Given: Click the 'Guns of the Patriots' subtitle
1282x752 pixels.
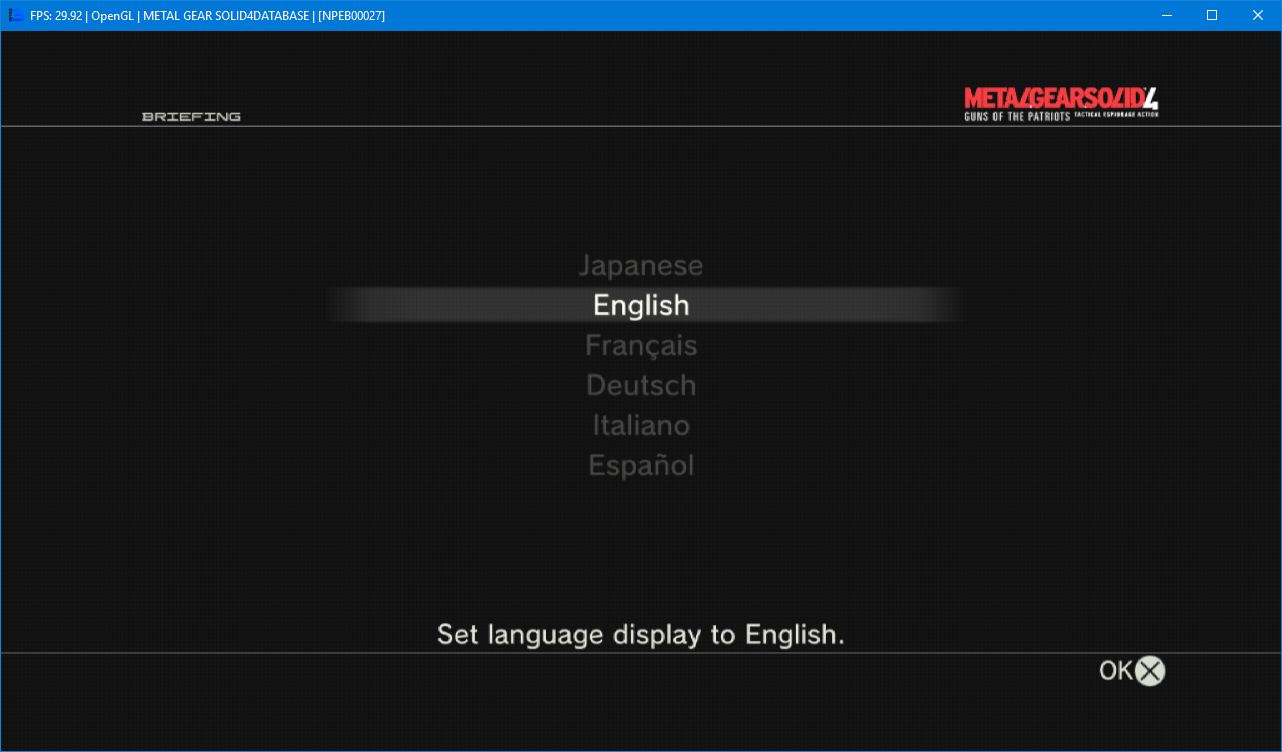Looking at the screenshot, I should tap(1016, 117).
